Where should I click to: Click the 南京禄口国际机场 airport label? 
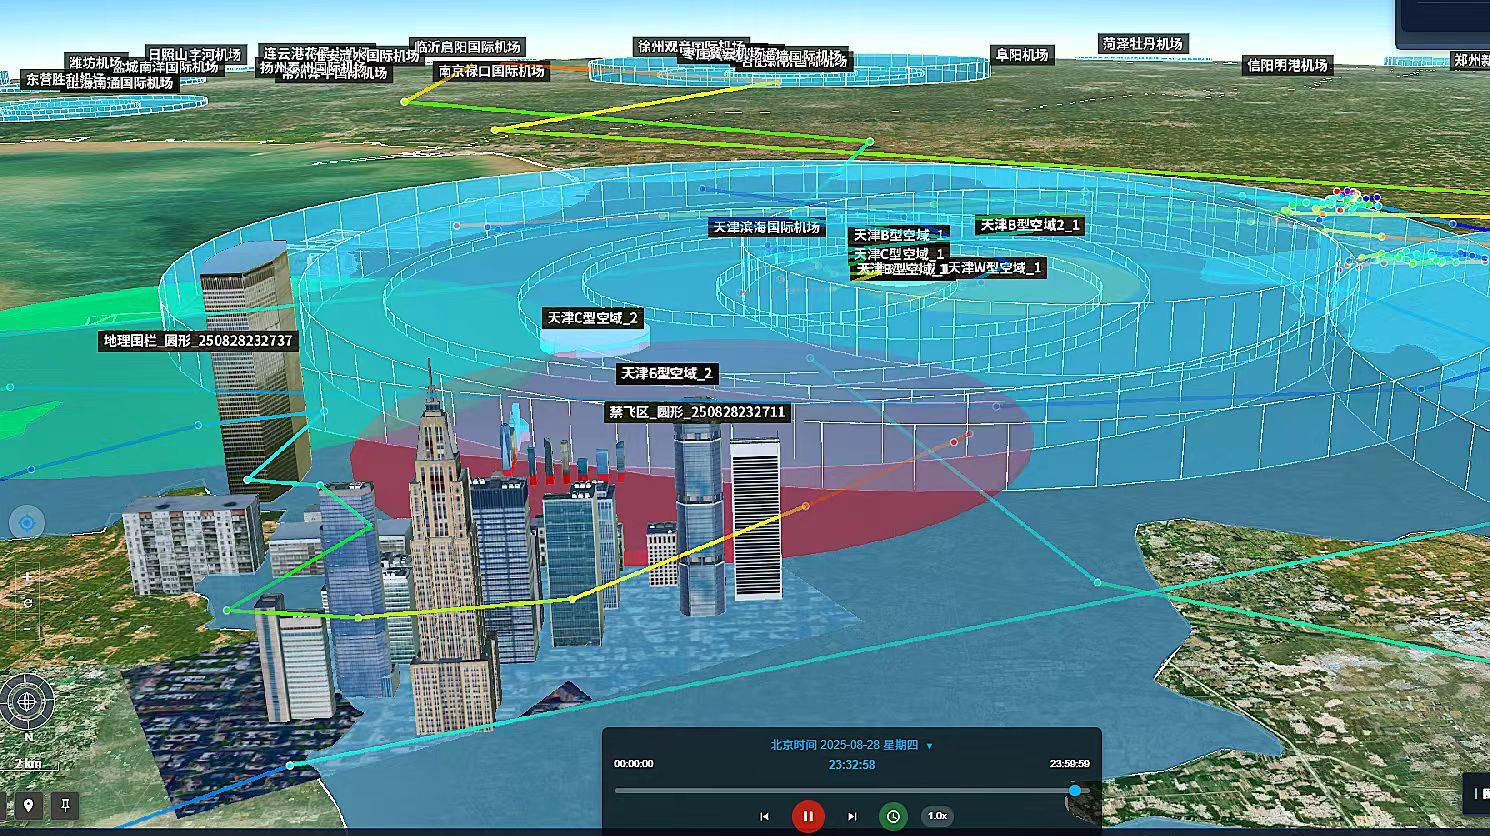coord(491,72)
